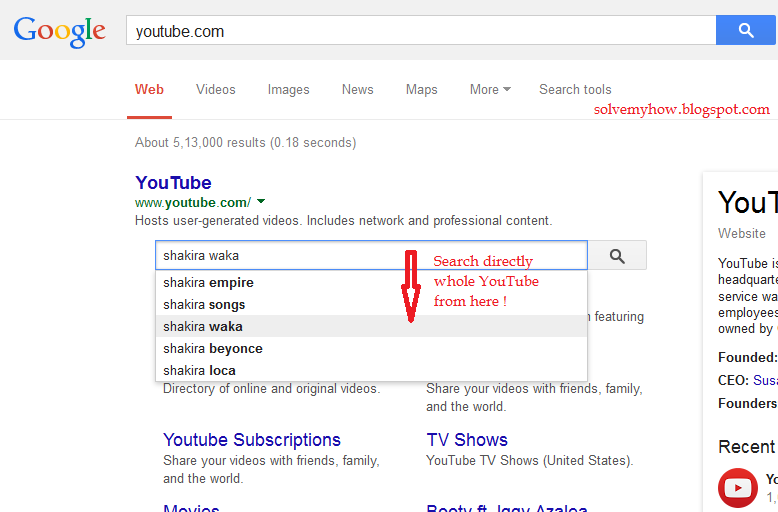Click the YouTube sitelinks search magnifier button
The image size is (778, 512).
pyautogui.click(x=617, y=256)
